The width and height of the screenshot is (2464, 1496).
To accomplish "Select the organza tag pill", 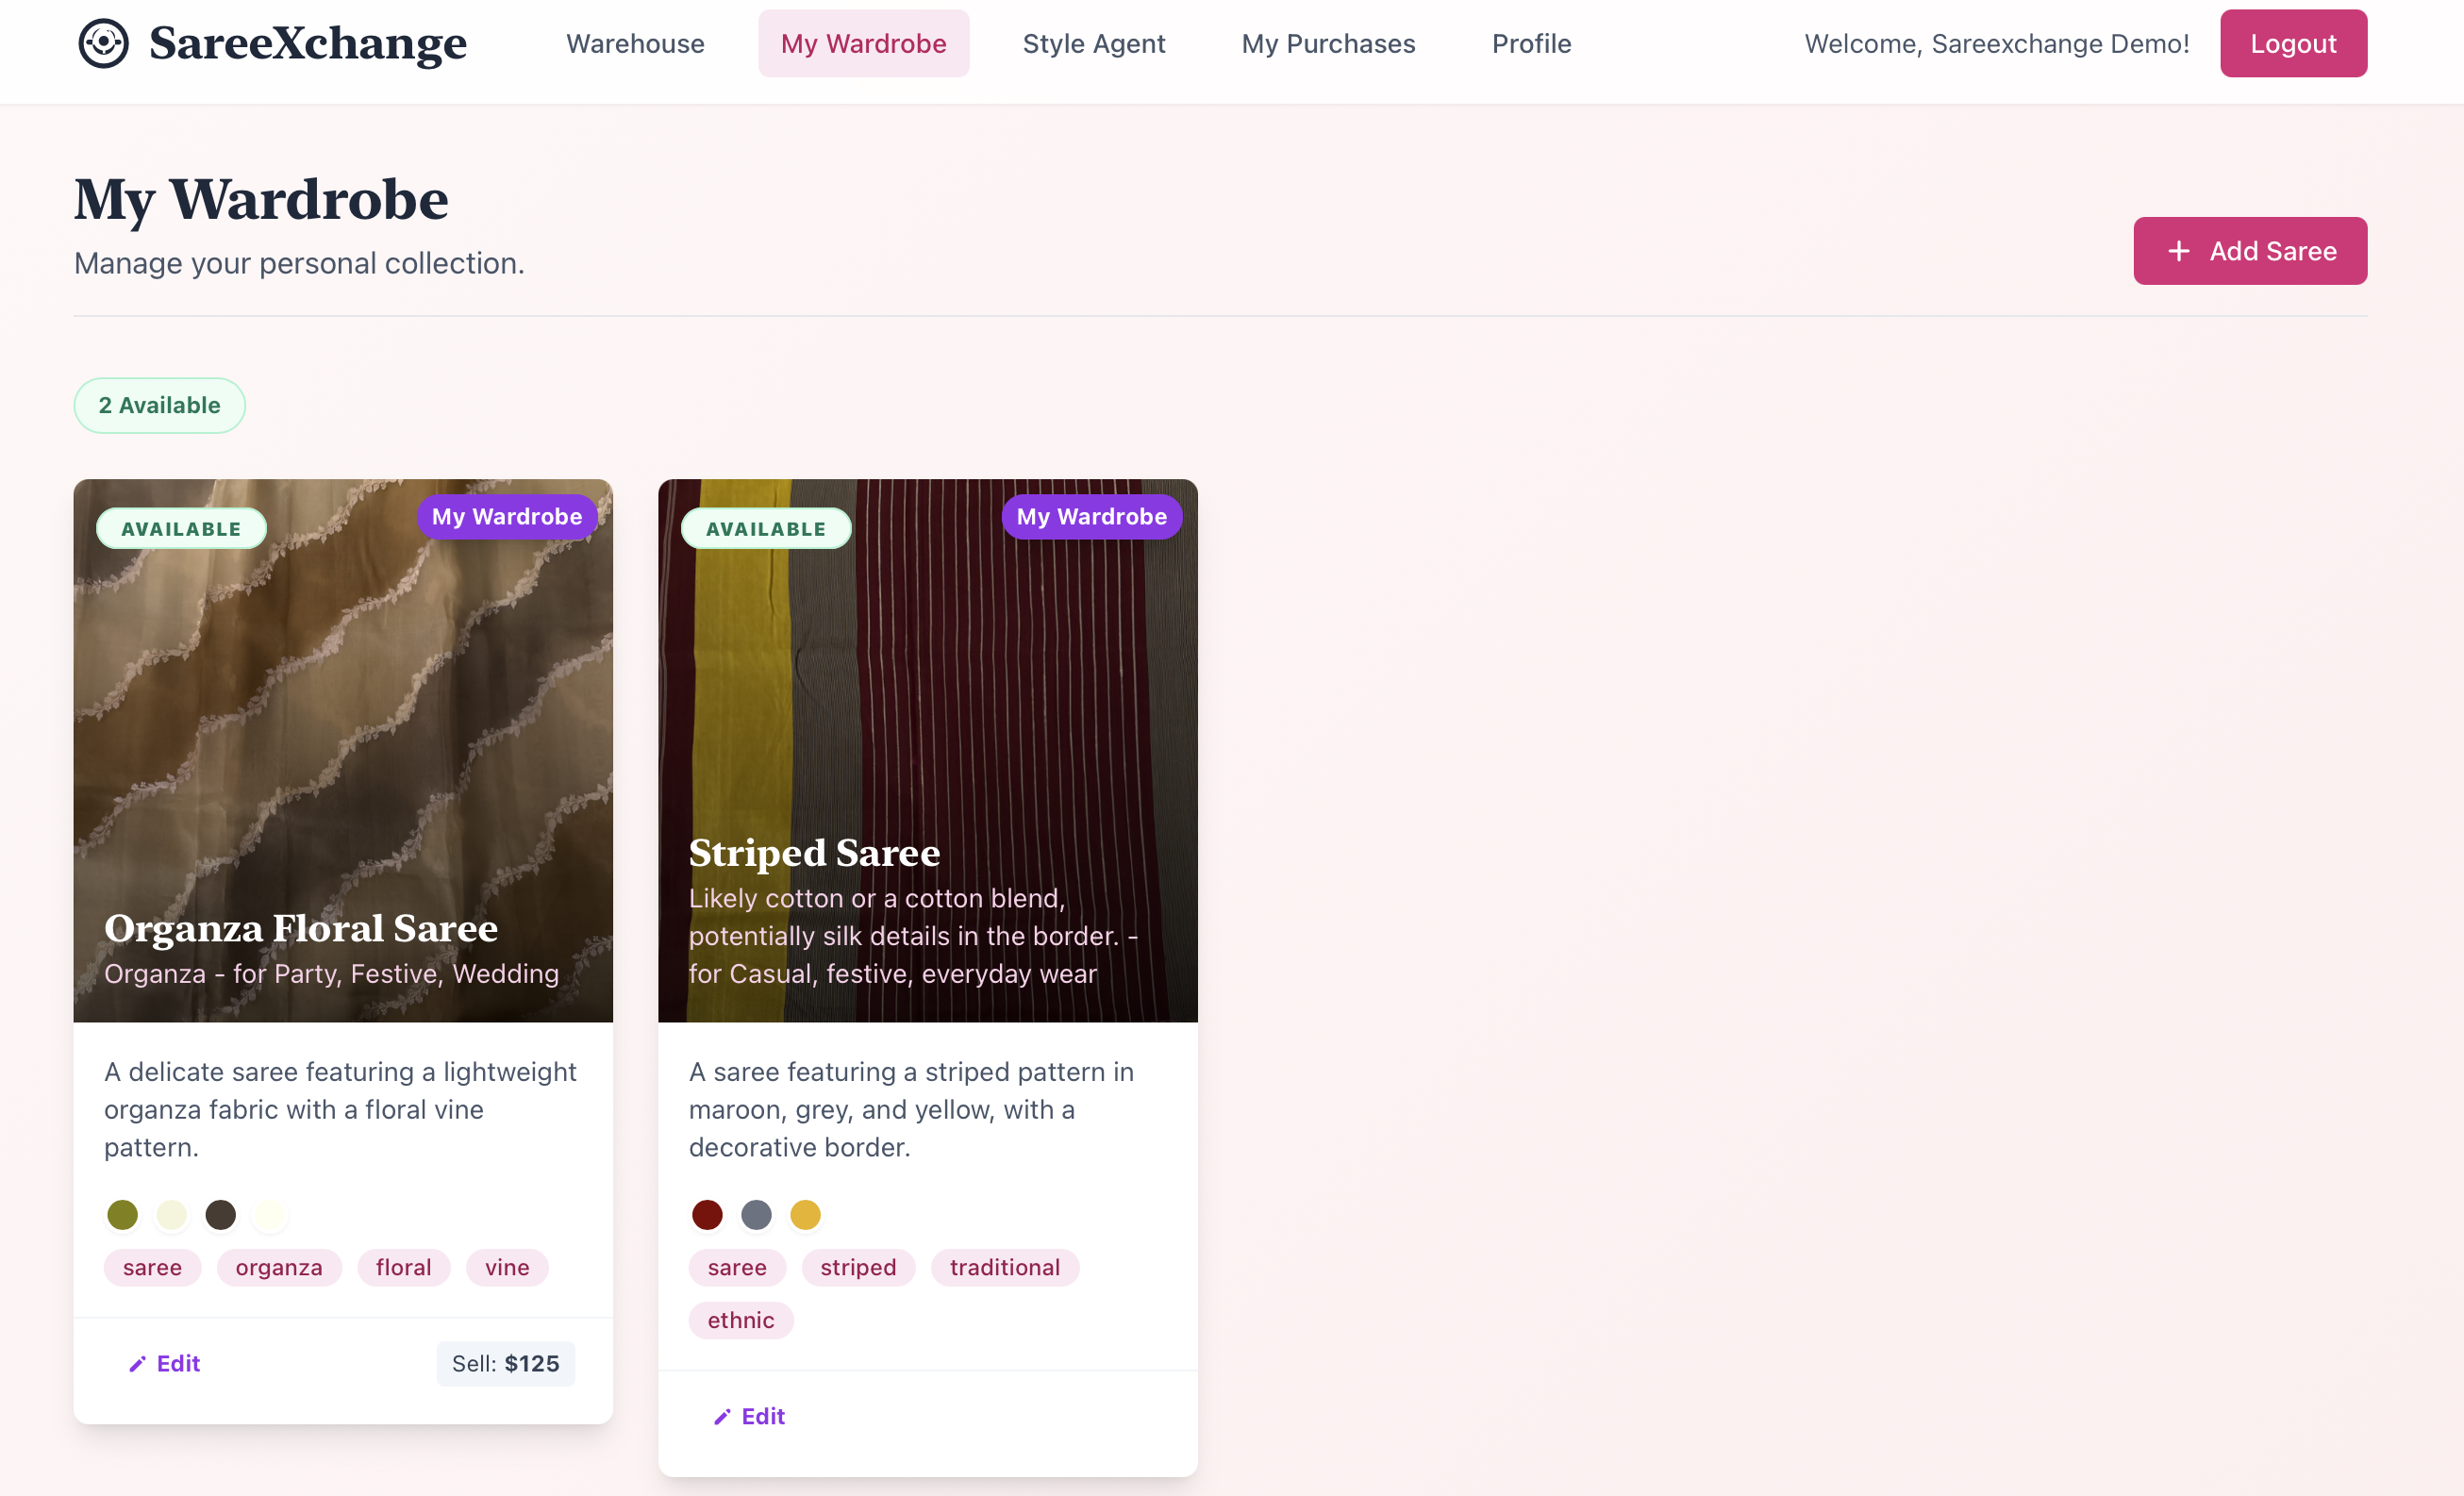I will [x=279, y=1267].
